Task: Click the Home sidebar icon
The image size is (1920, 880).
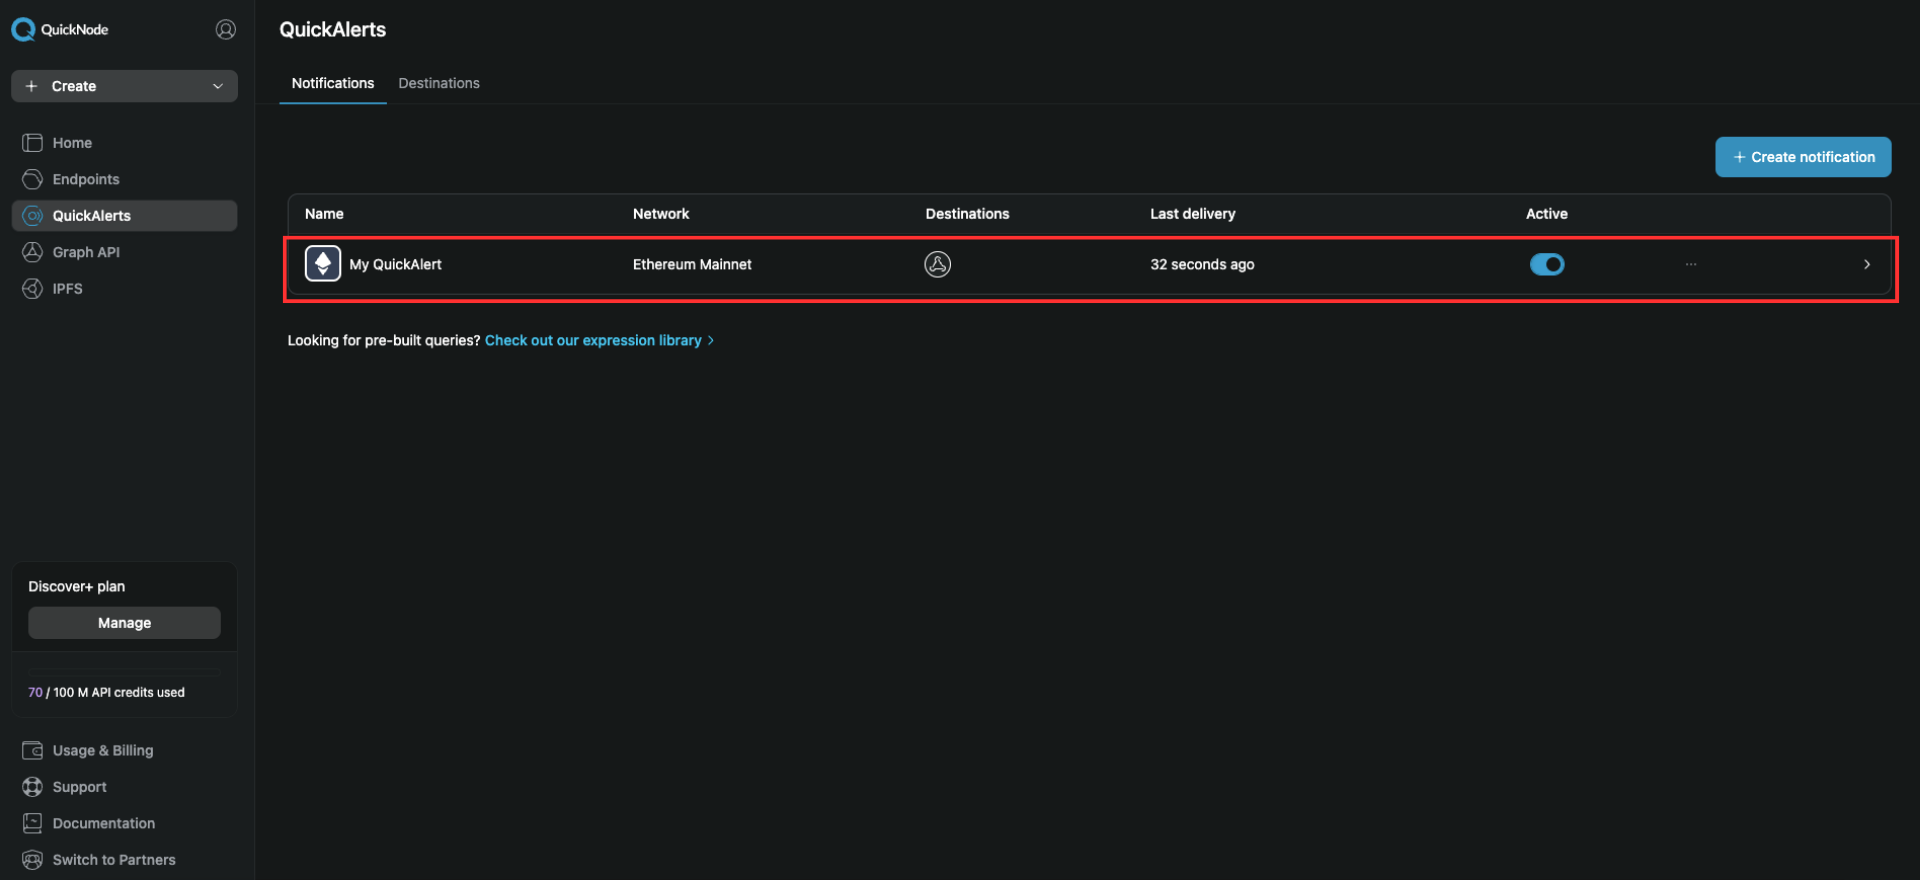Action: 32,143
